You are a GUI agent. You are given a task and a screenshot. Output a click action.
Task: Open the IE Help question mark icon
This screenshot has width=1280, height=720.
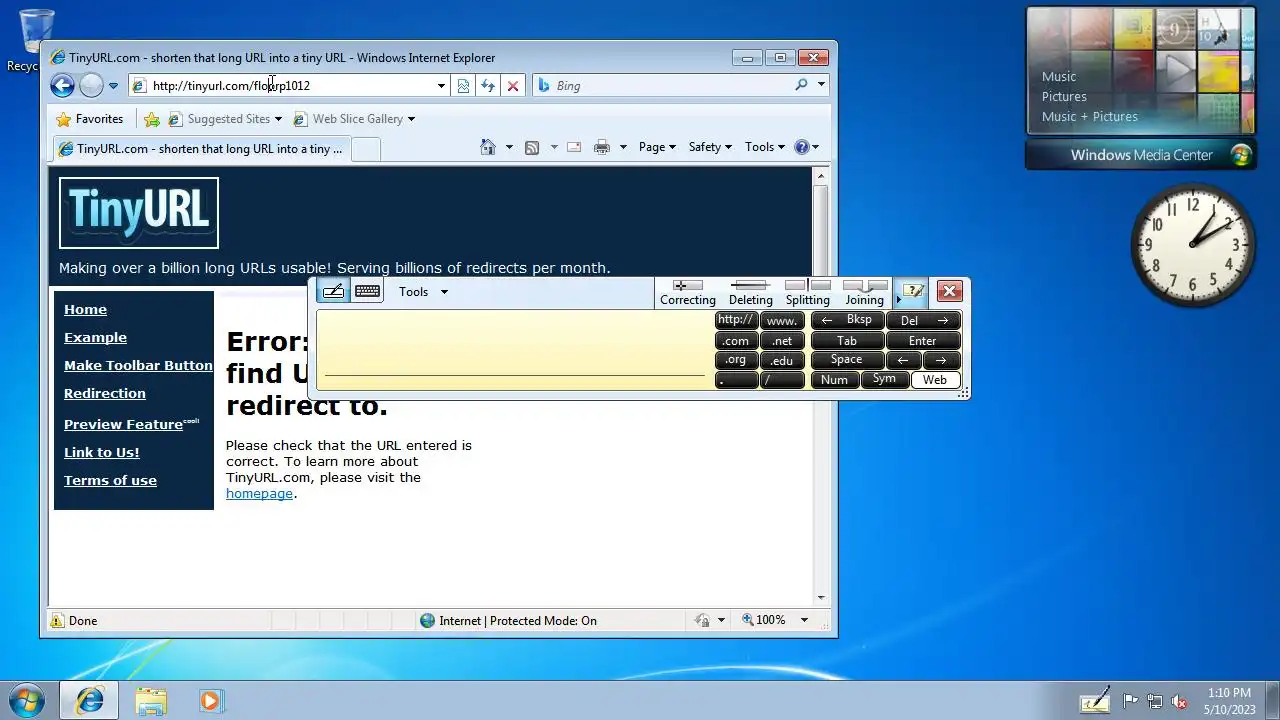tap(801, 147)
